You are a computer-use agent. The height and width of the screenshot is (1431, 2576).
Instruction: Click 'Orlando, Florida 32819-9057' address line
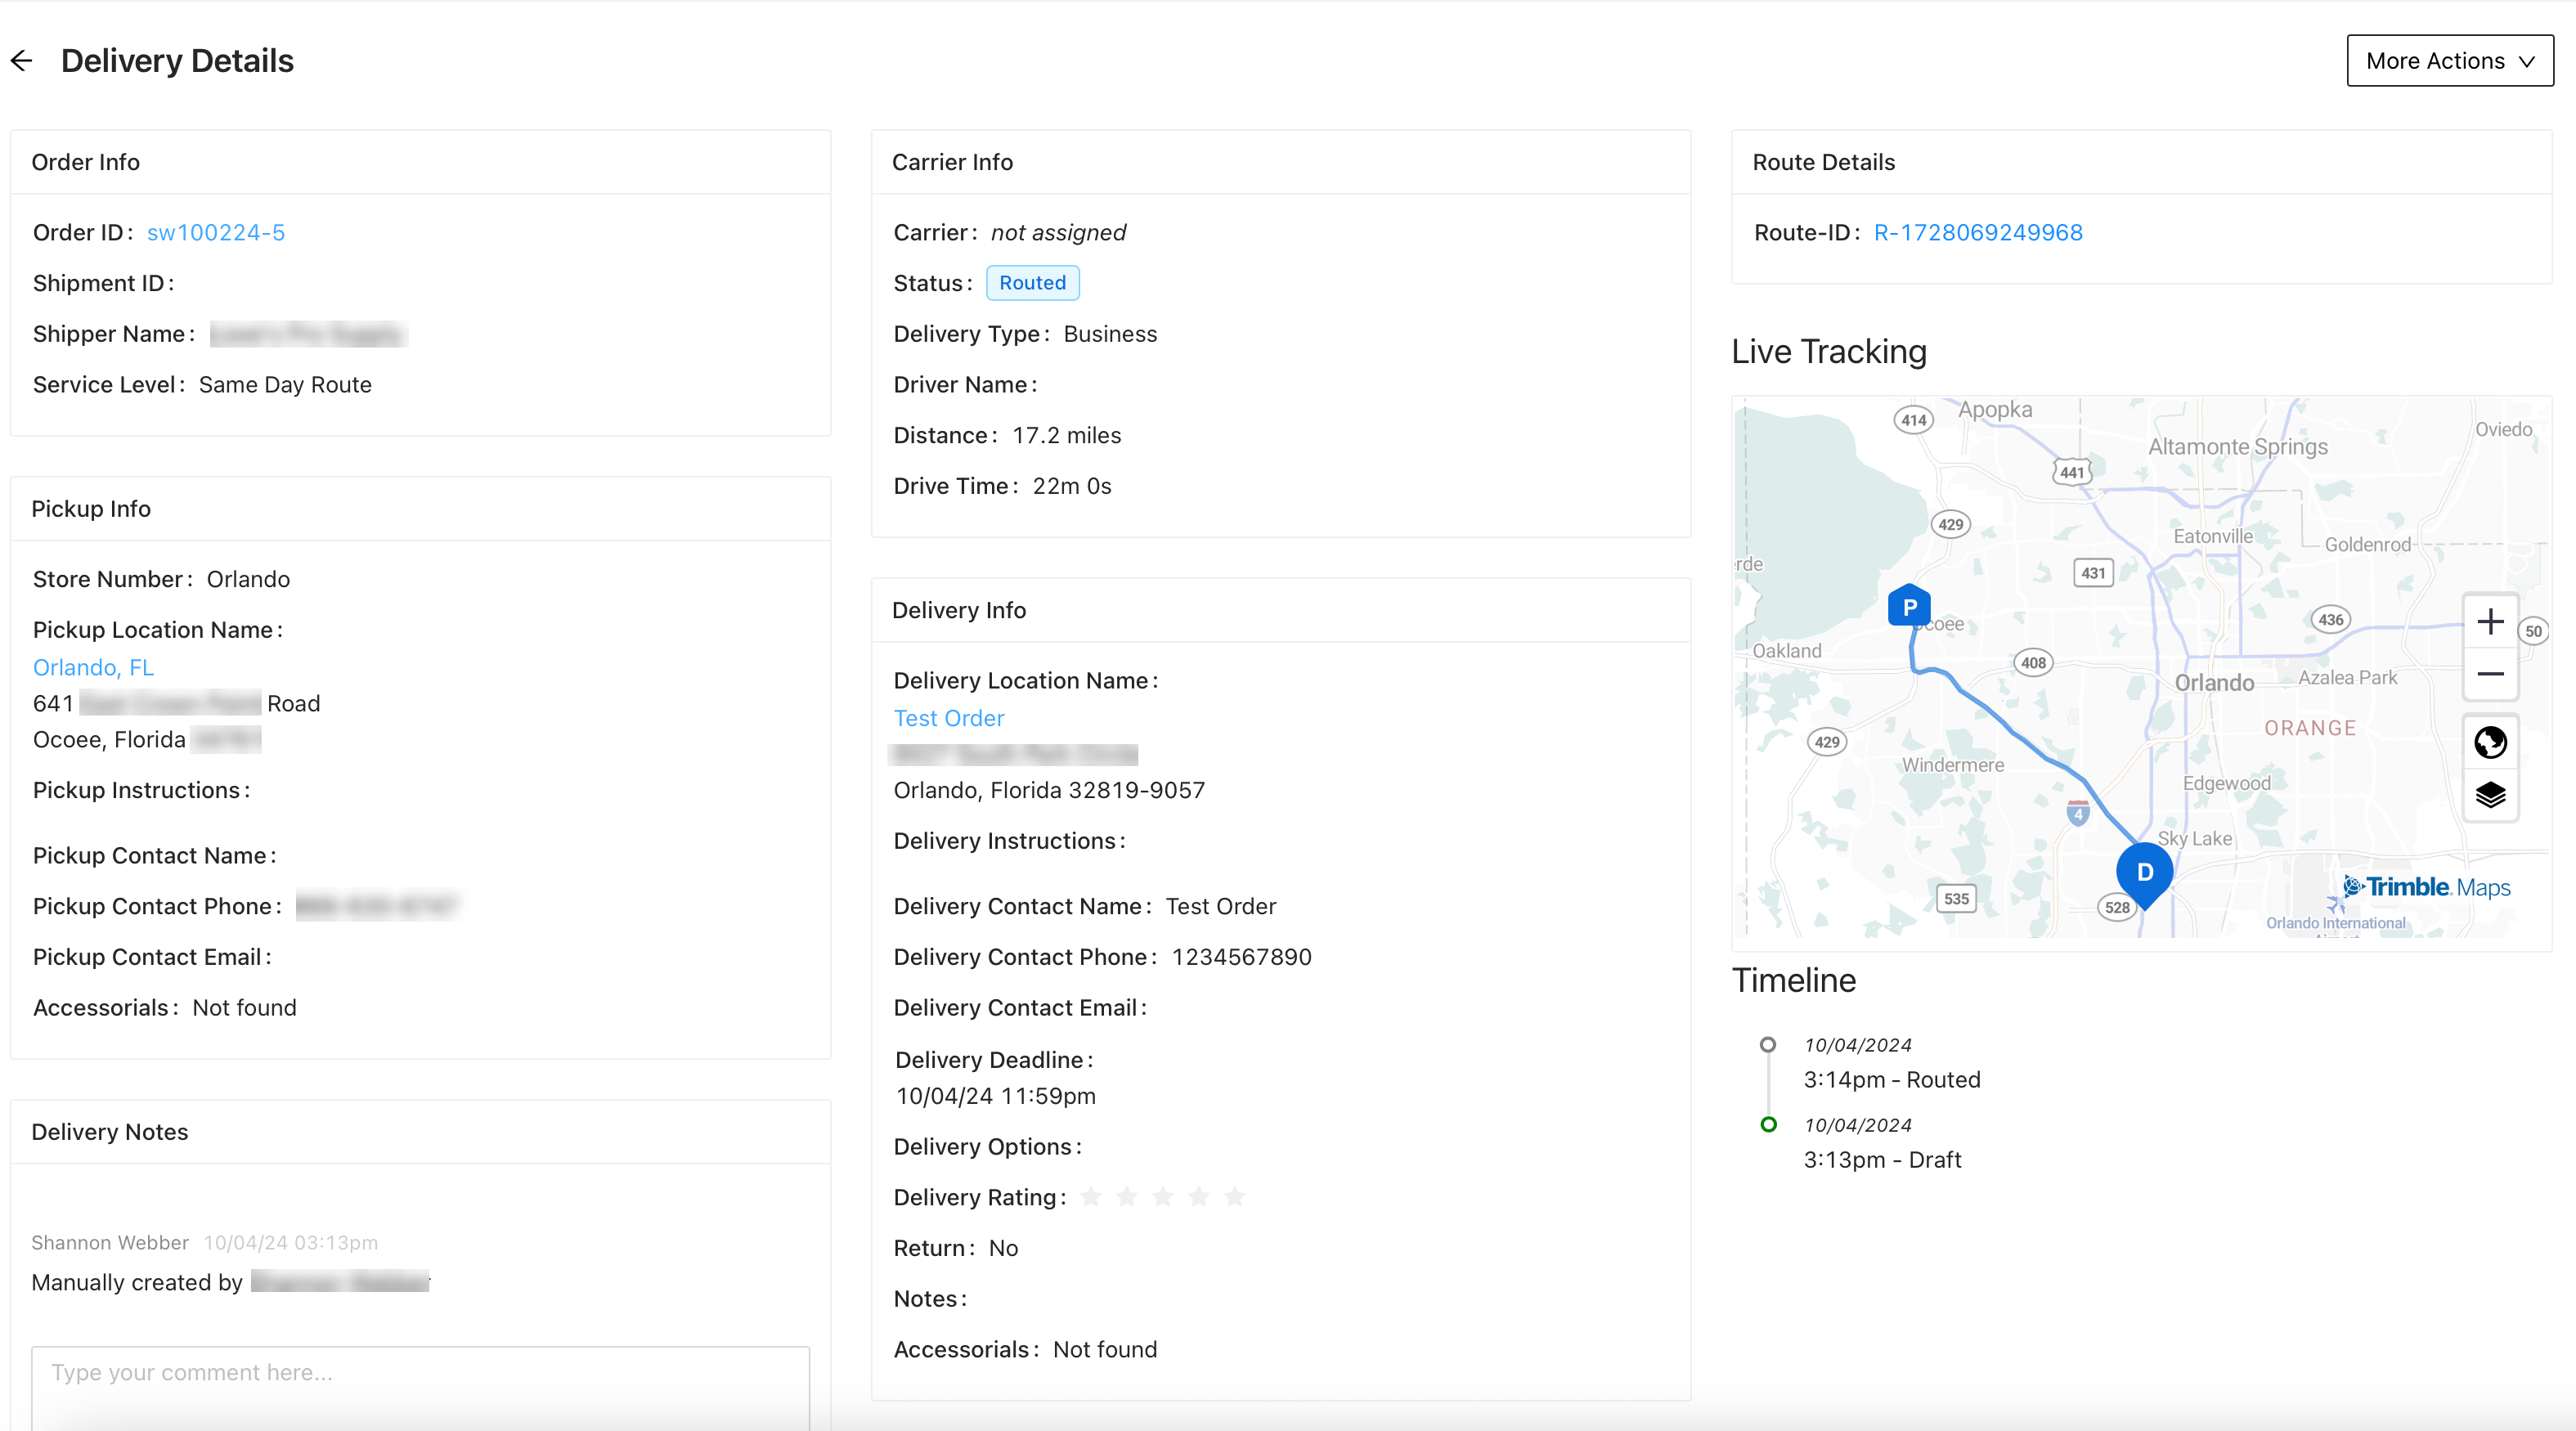[x=1049, y=790]
